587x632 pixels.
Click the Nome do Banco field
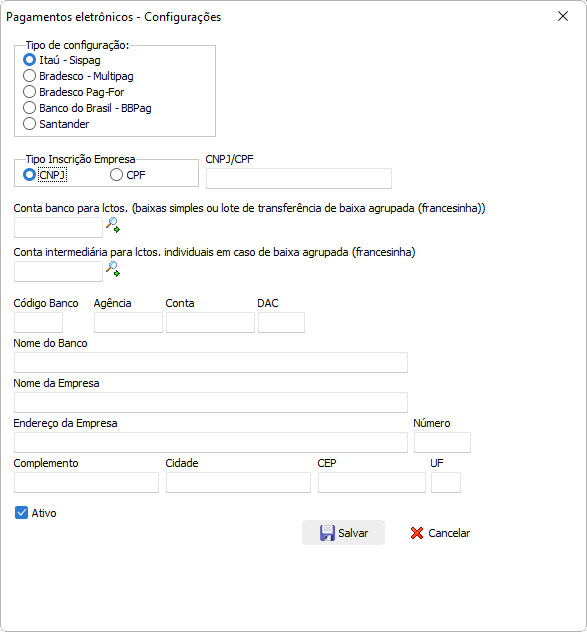click(211, 362)
